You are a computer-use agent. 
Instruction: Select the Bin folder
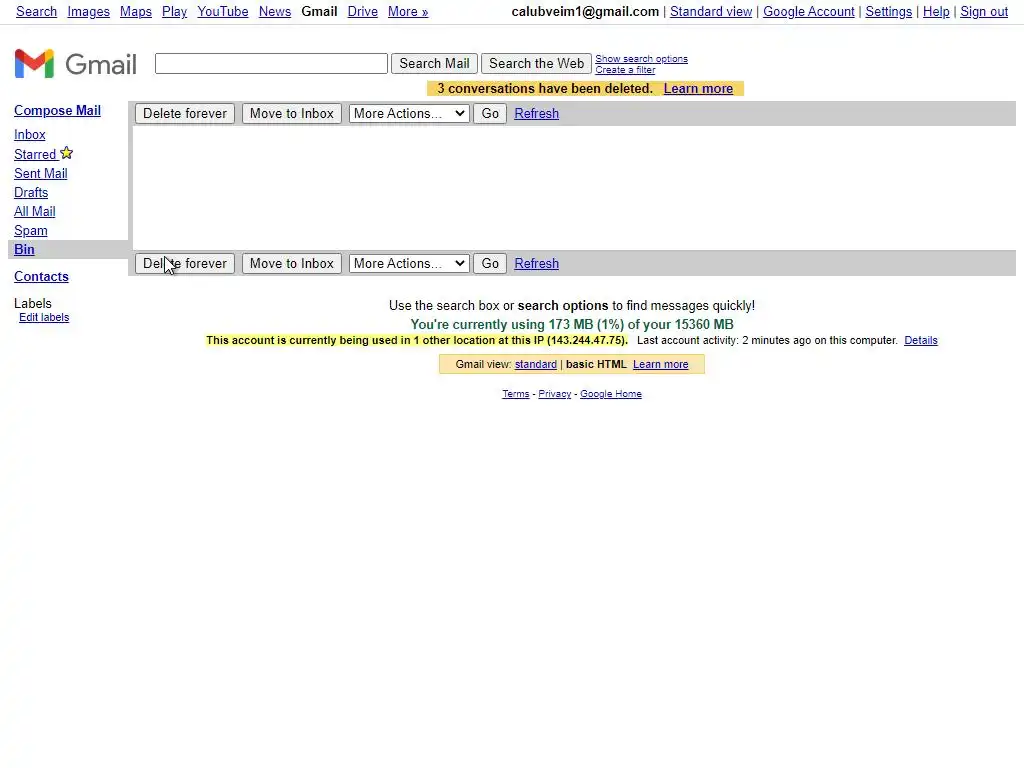[24, 249]
